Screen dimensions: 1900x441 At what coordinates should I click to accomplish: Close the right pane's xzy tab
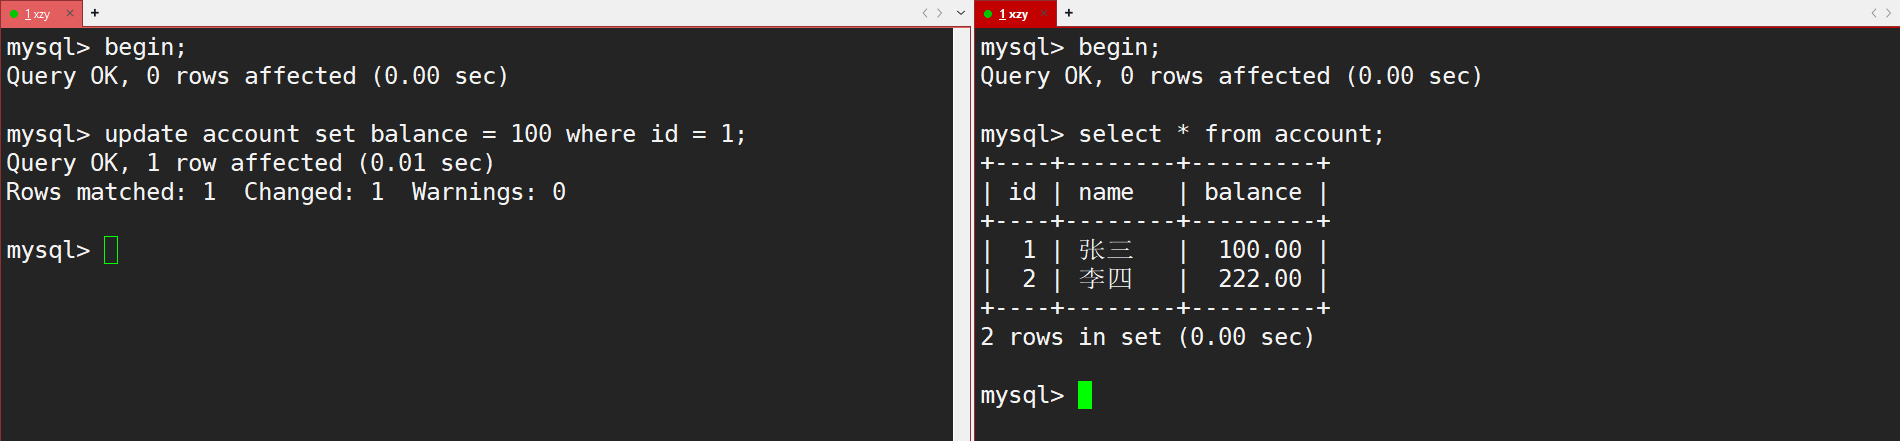(1043, 13)
